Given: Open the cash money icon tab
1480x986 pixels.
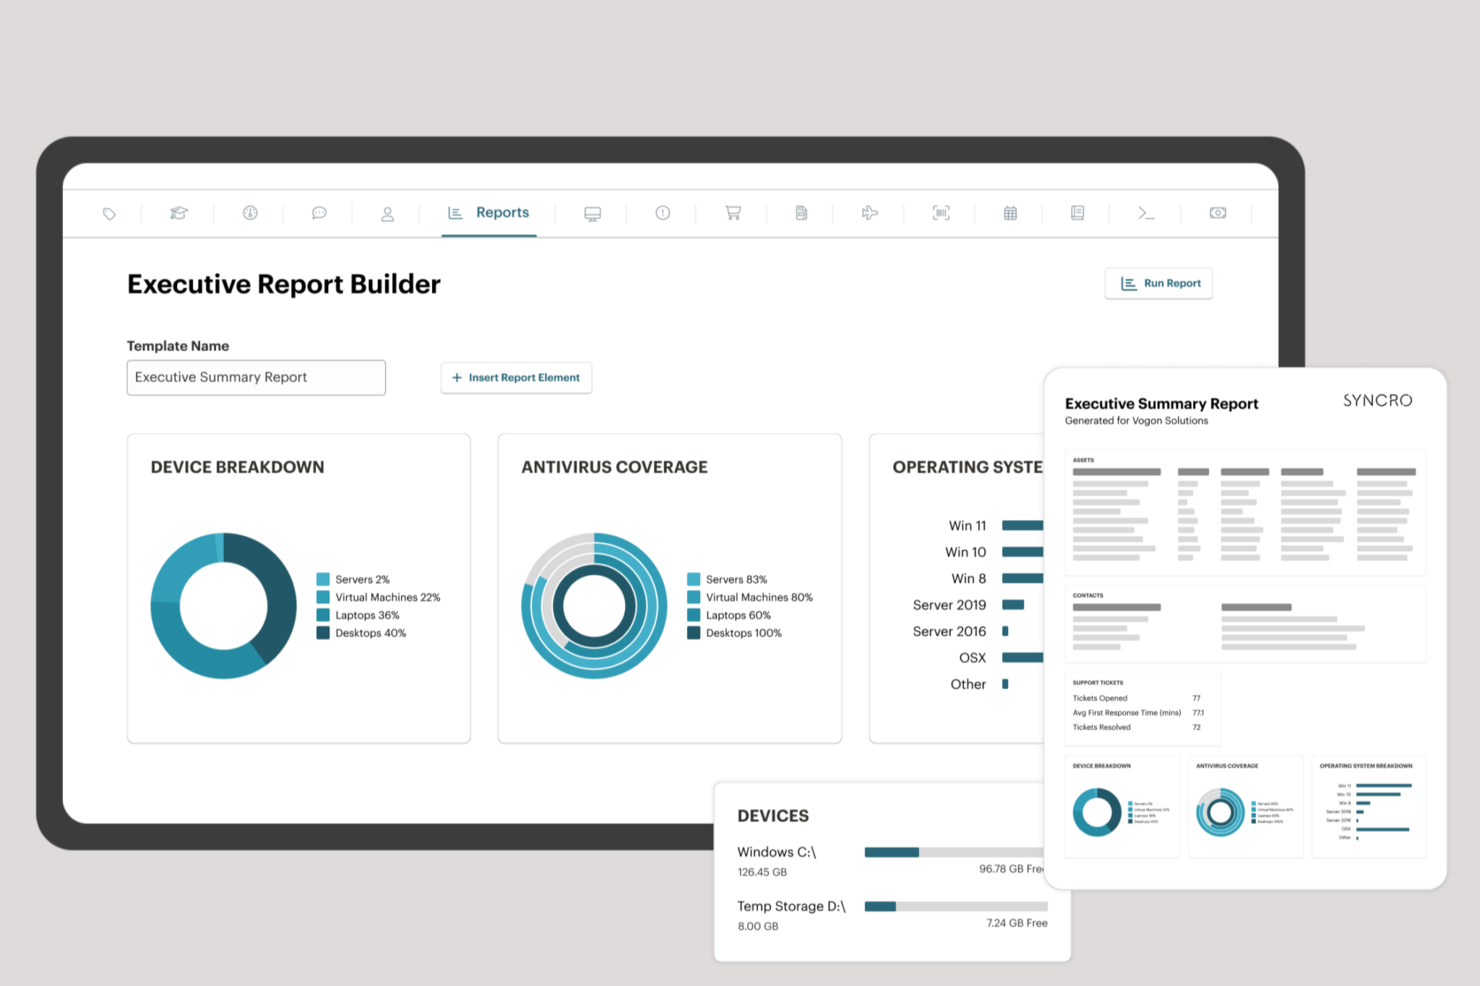Looking at the screenshot, I should [1217, 213].
